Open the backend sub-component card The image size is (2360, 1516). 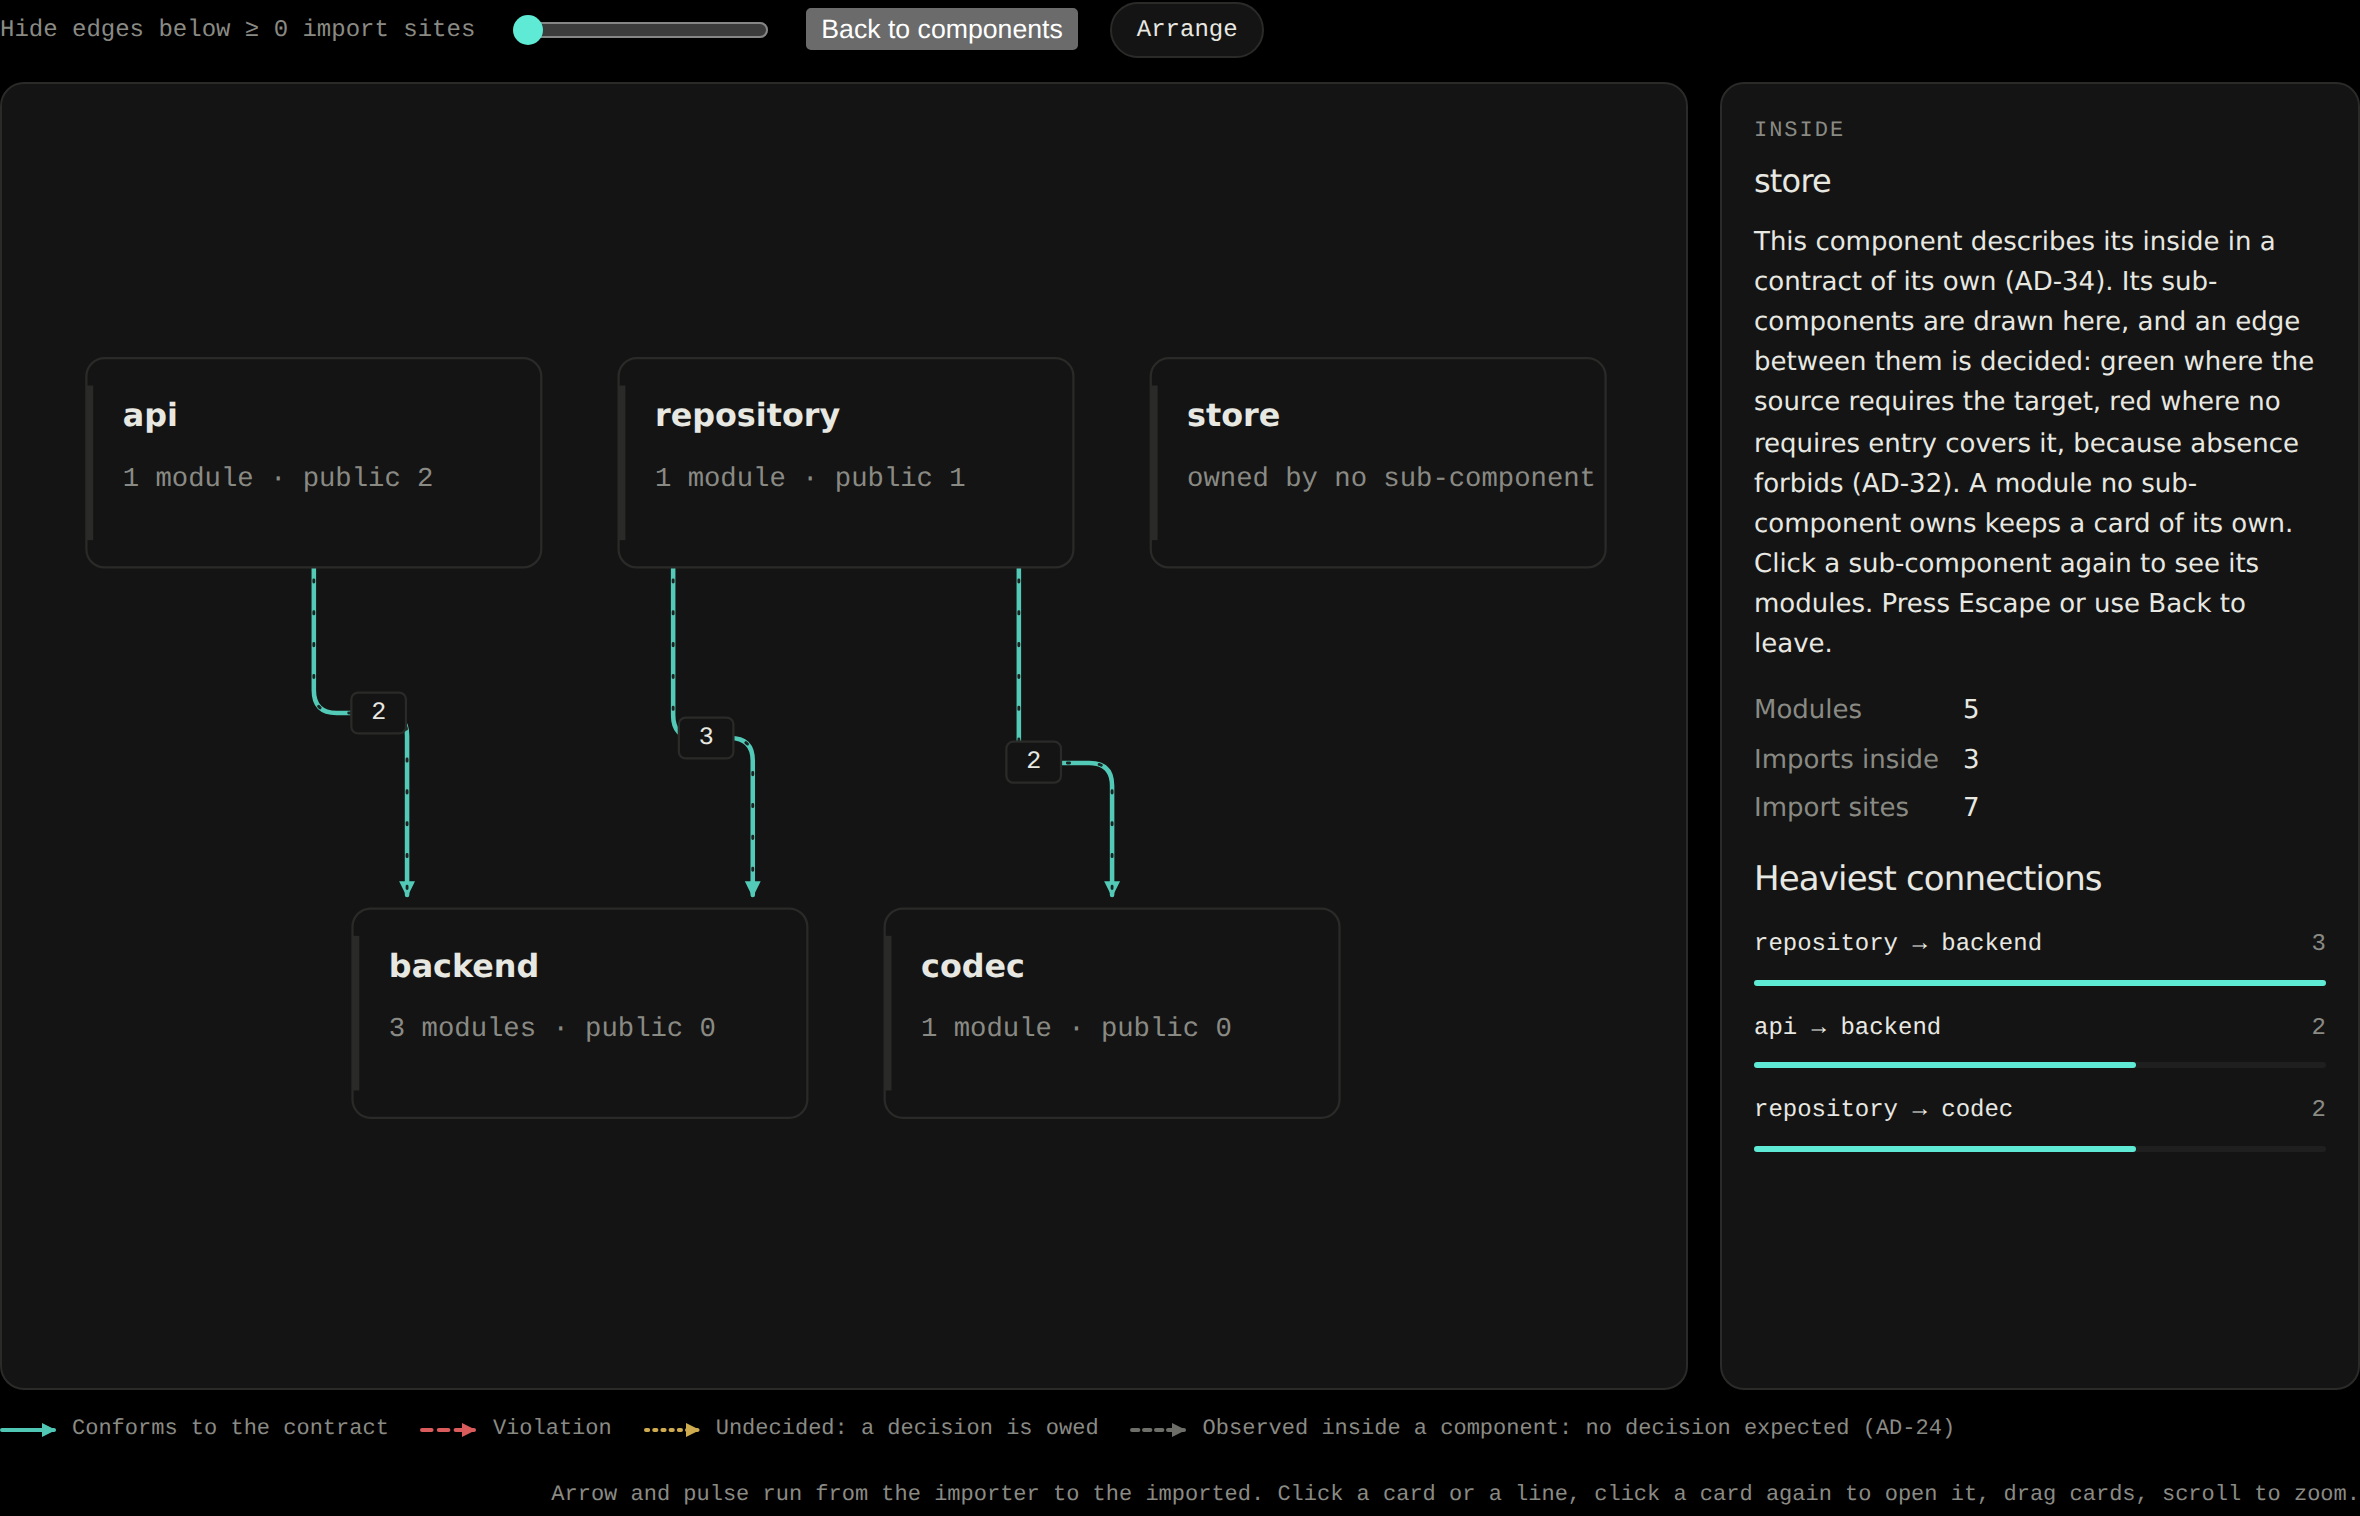click(x=579, y=1013)
